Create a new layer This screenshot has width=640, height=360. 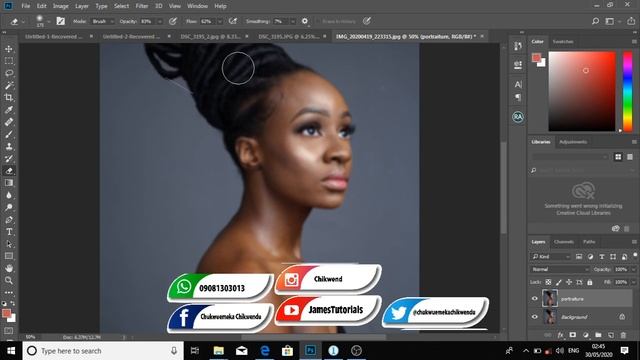[611, 335]
